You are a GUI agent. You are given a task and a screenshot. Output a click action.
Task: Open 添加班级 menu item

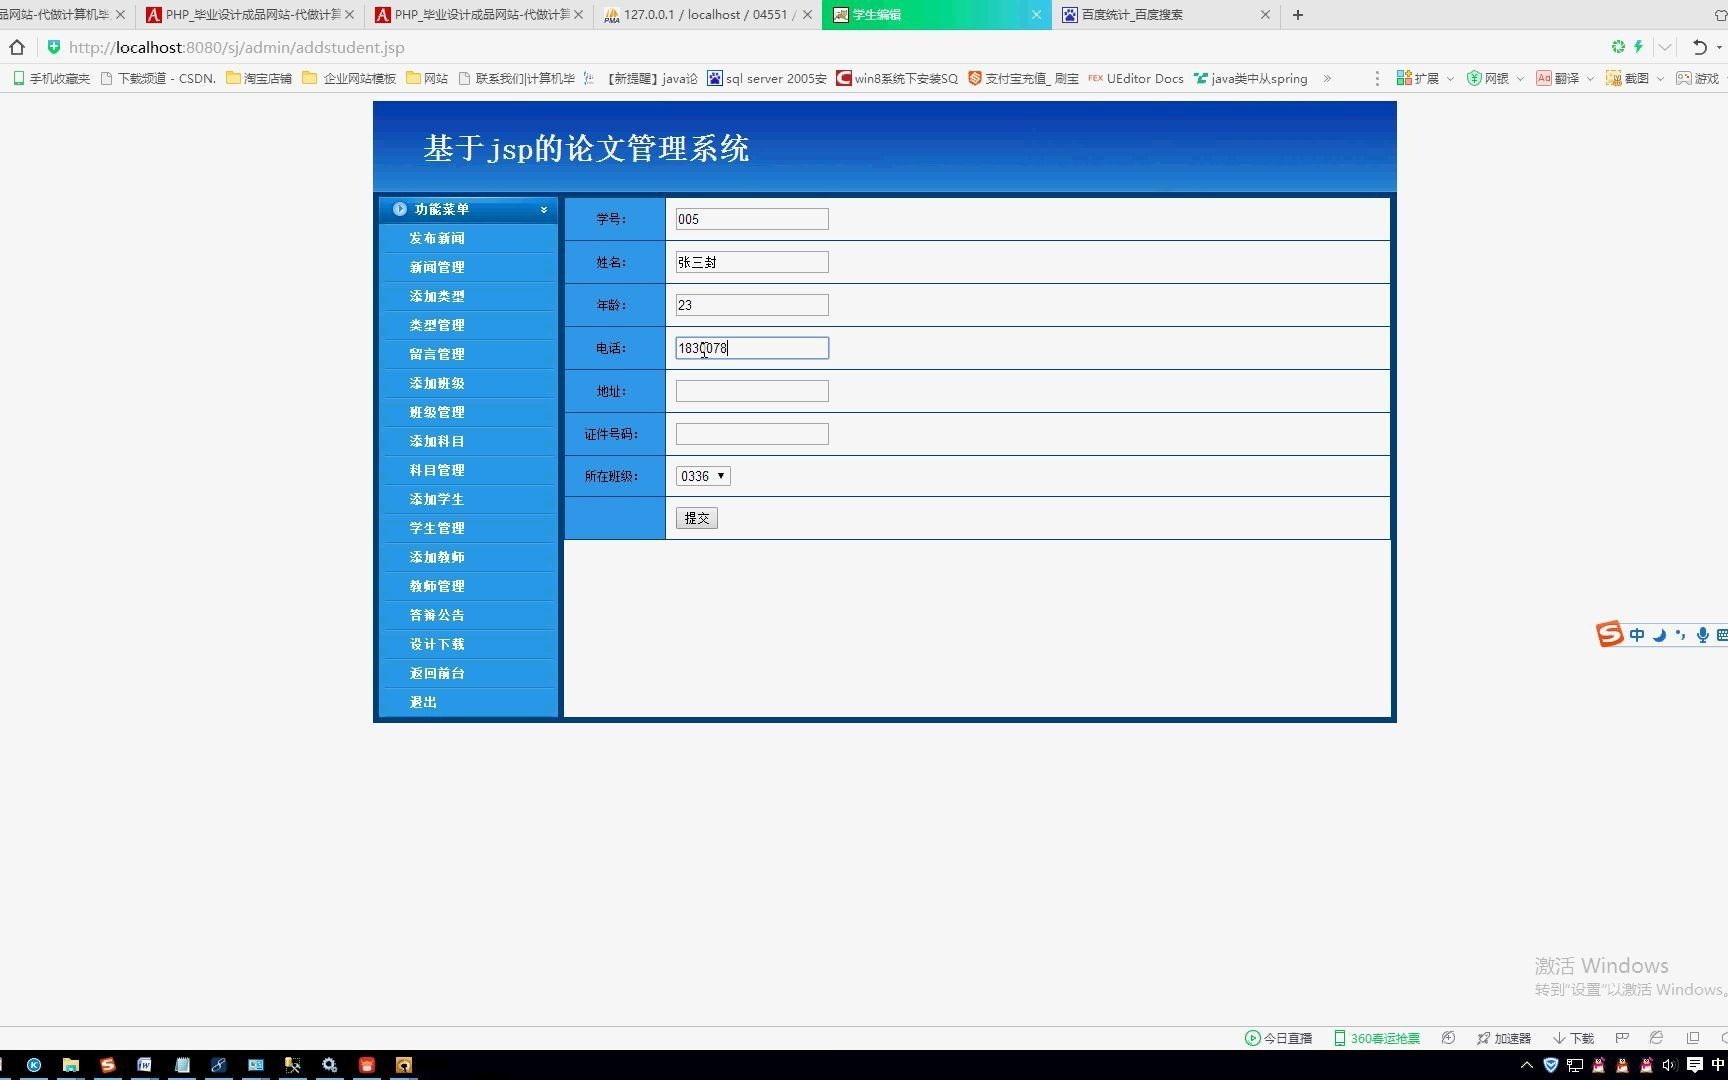tap(437, 383)
